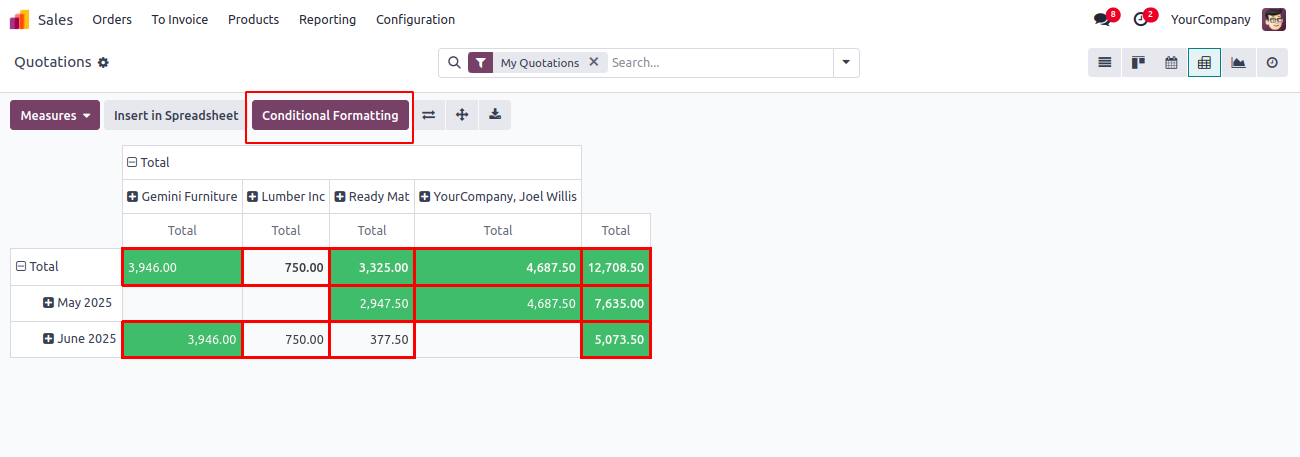Click the expand all arrows icon
Image resolution: width=1300 pixels, height=457 pixels.
tap(462, 115)
